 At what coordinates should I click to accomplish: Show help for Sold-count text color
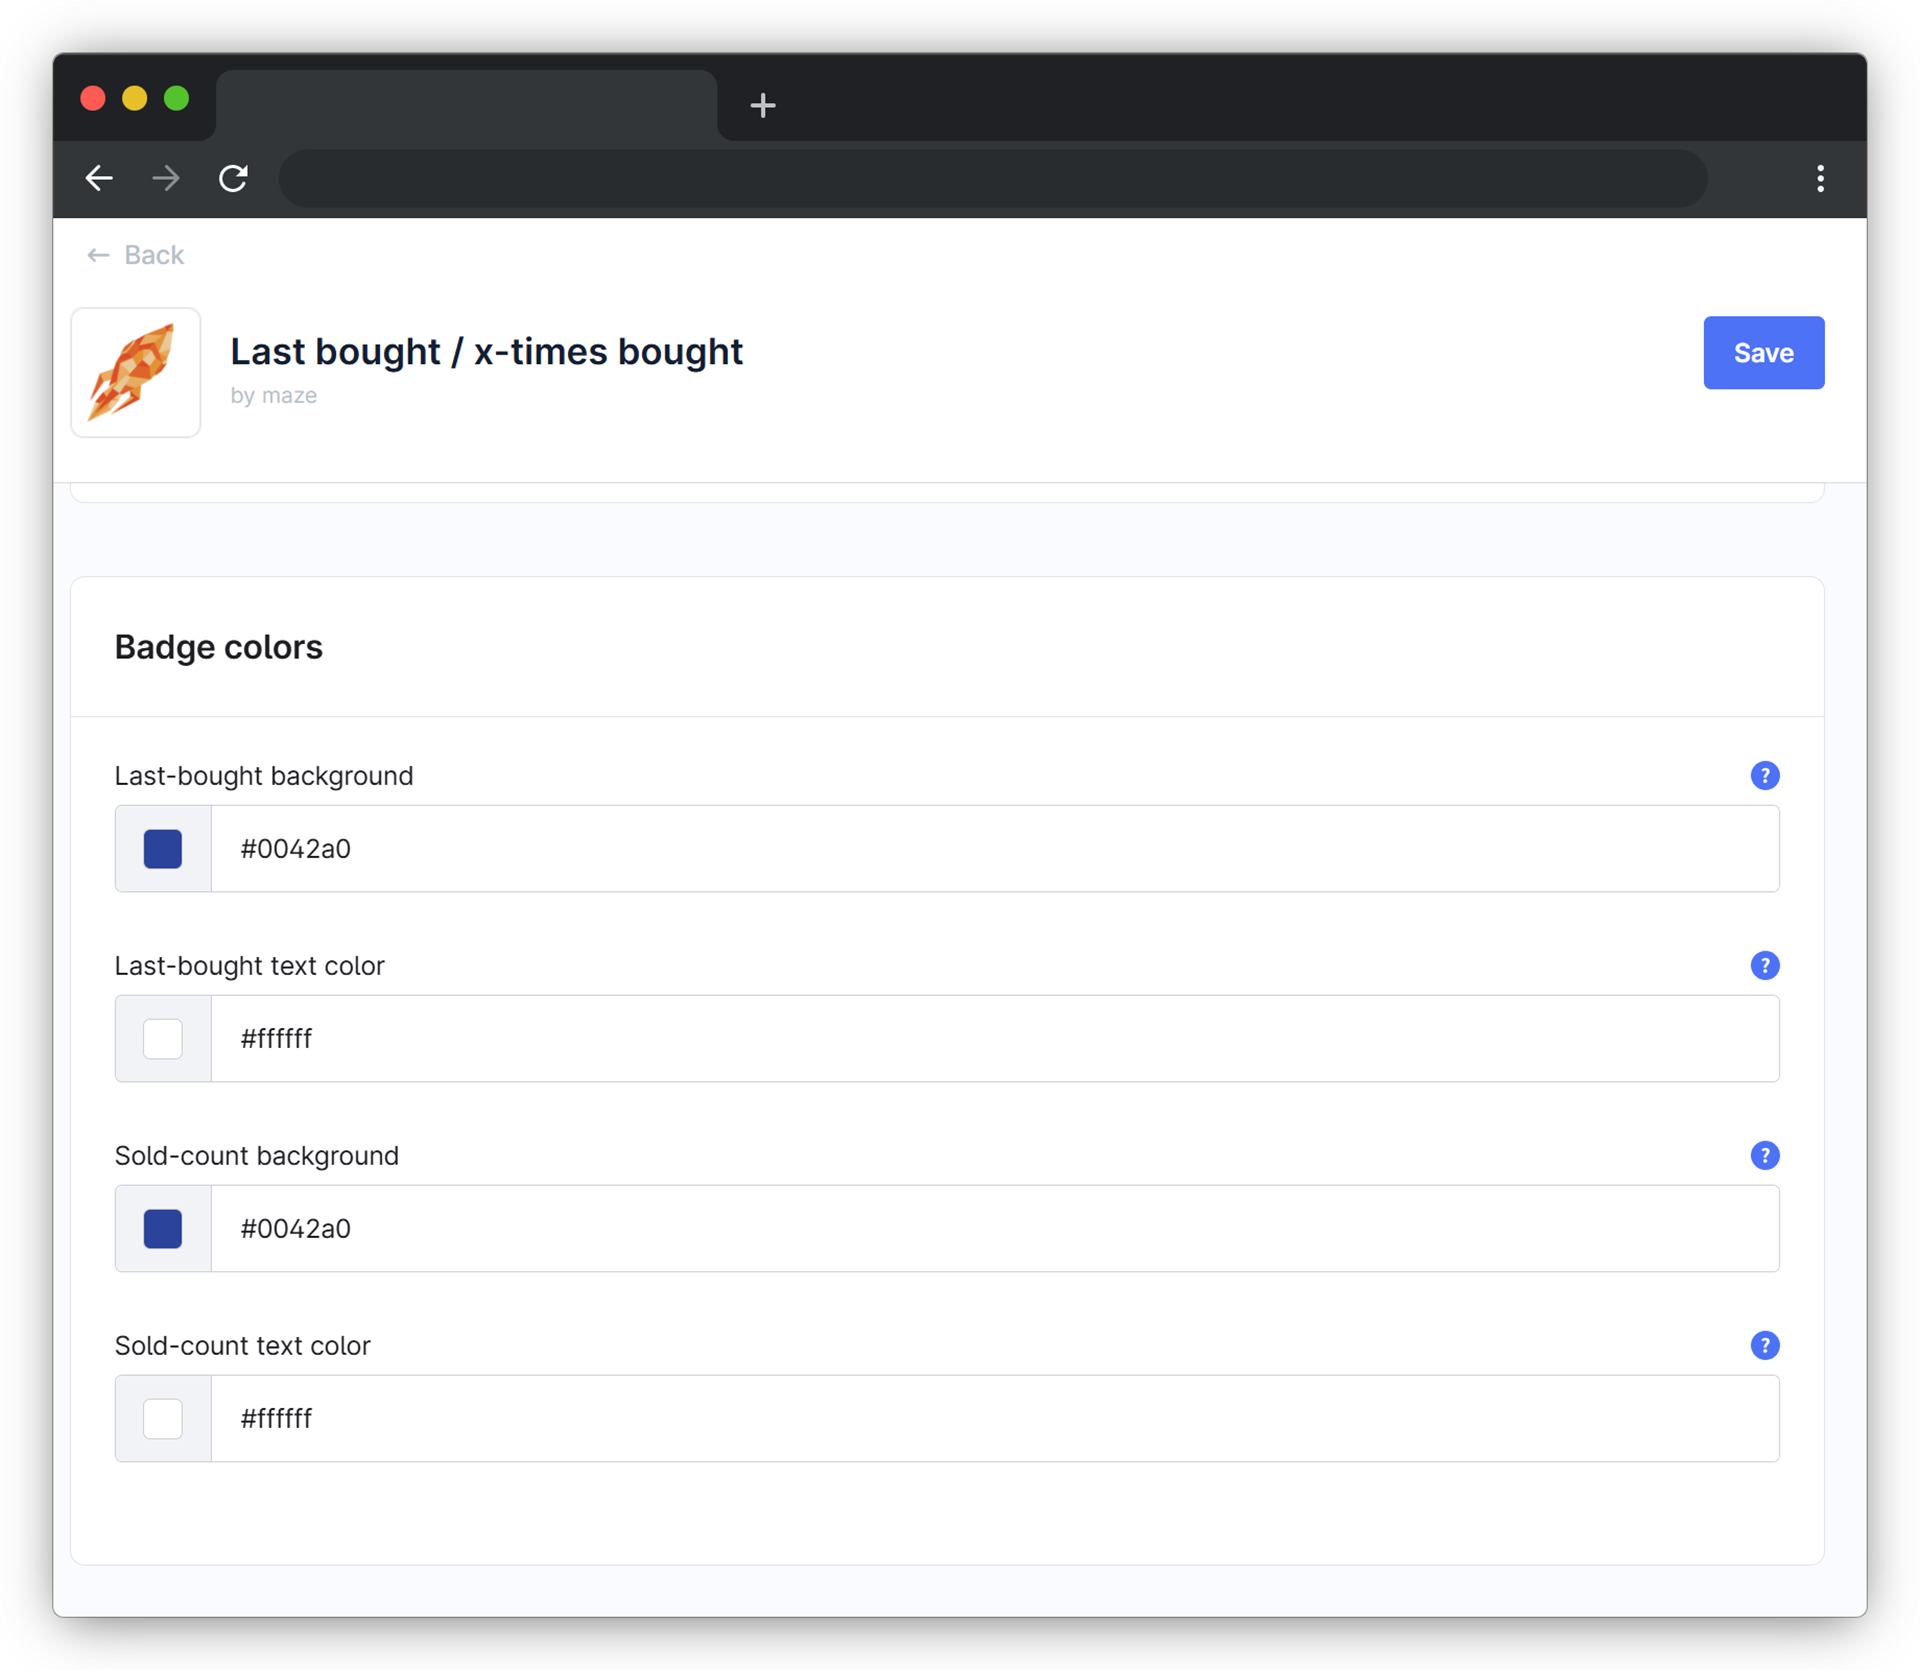pos(1764,1345)
